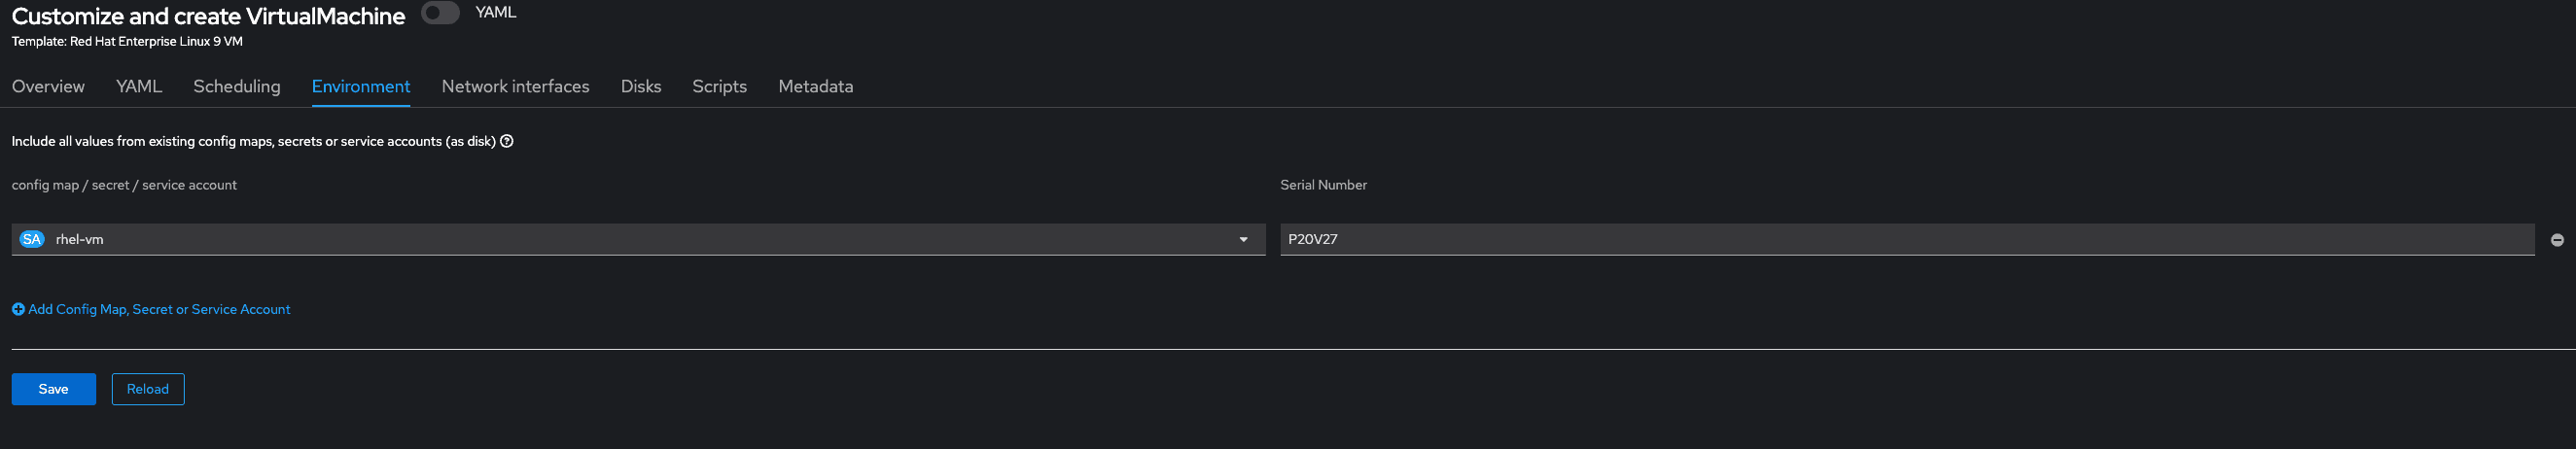This screenshot has width=2576, height=449.
Task: Click the plus icon for adding sources
Action: [18, 310]
